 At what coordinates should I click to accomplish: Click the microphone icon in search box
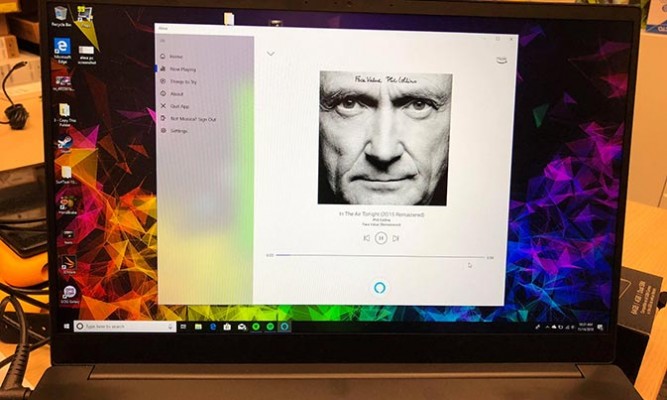click(170, 327)
